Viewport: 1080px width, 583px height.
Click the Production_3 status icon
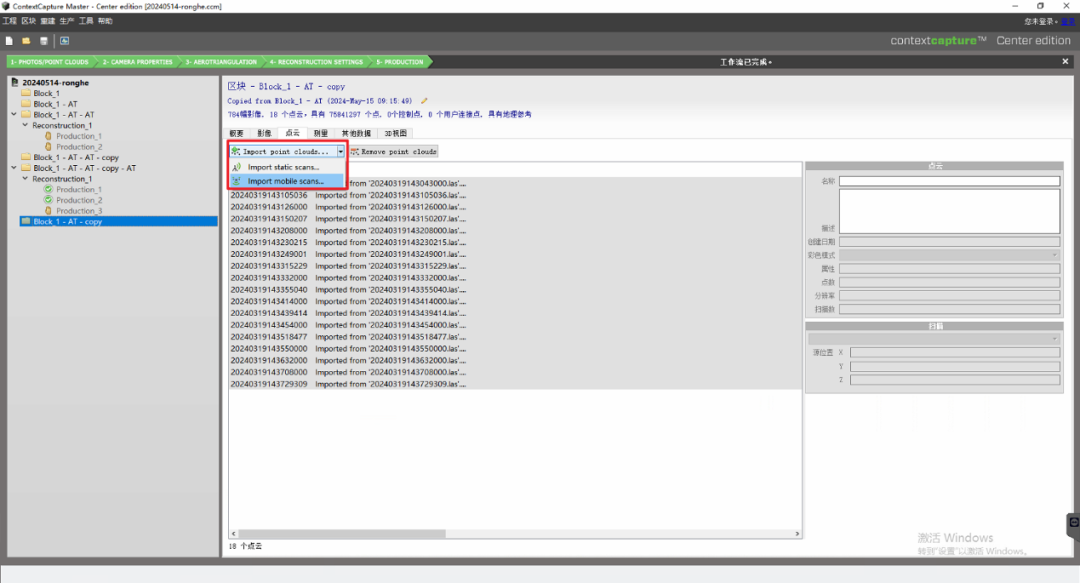tap(48, 211)
